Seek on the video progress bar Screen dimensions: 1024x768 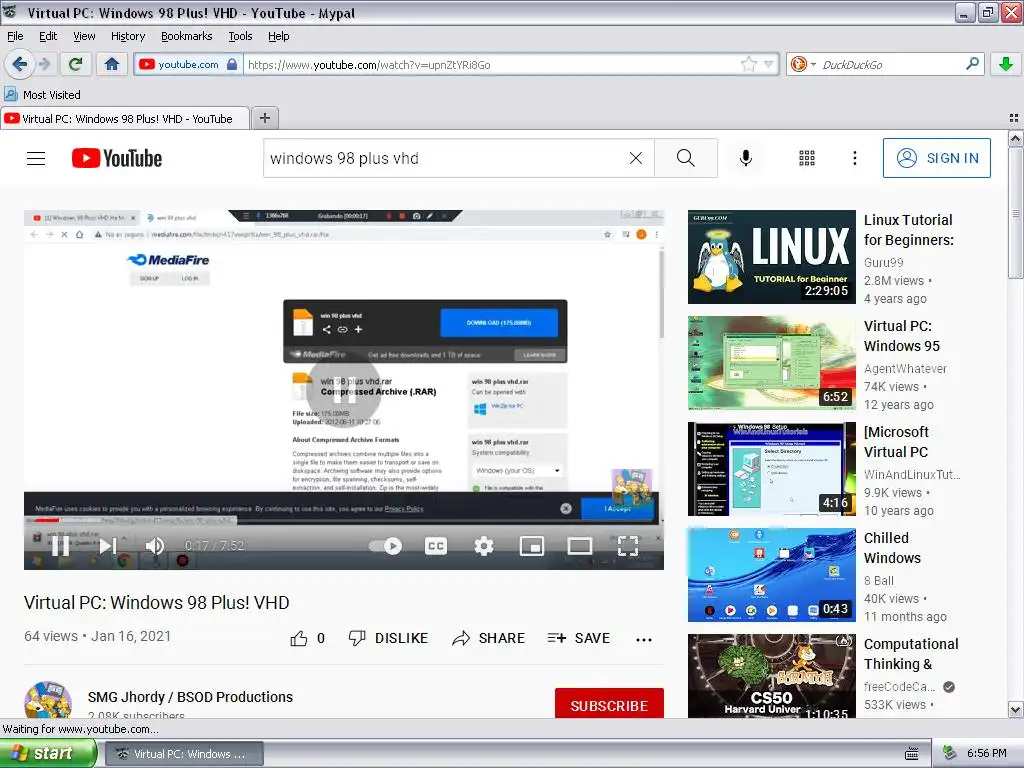pyautogui.click(x=344, y=520)
